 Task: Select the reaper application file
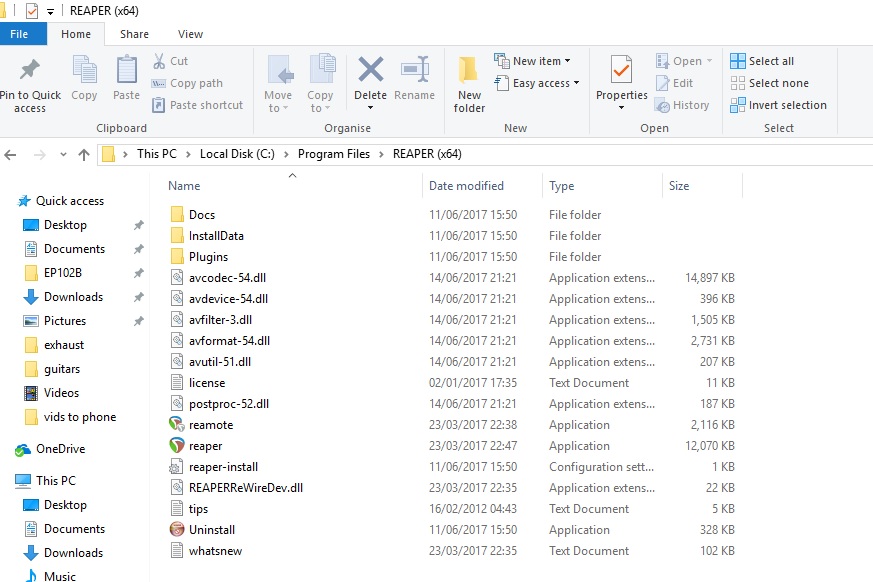point(205,446)
